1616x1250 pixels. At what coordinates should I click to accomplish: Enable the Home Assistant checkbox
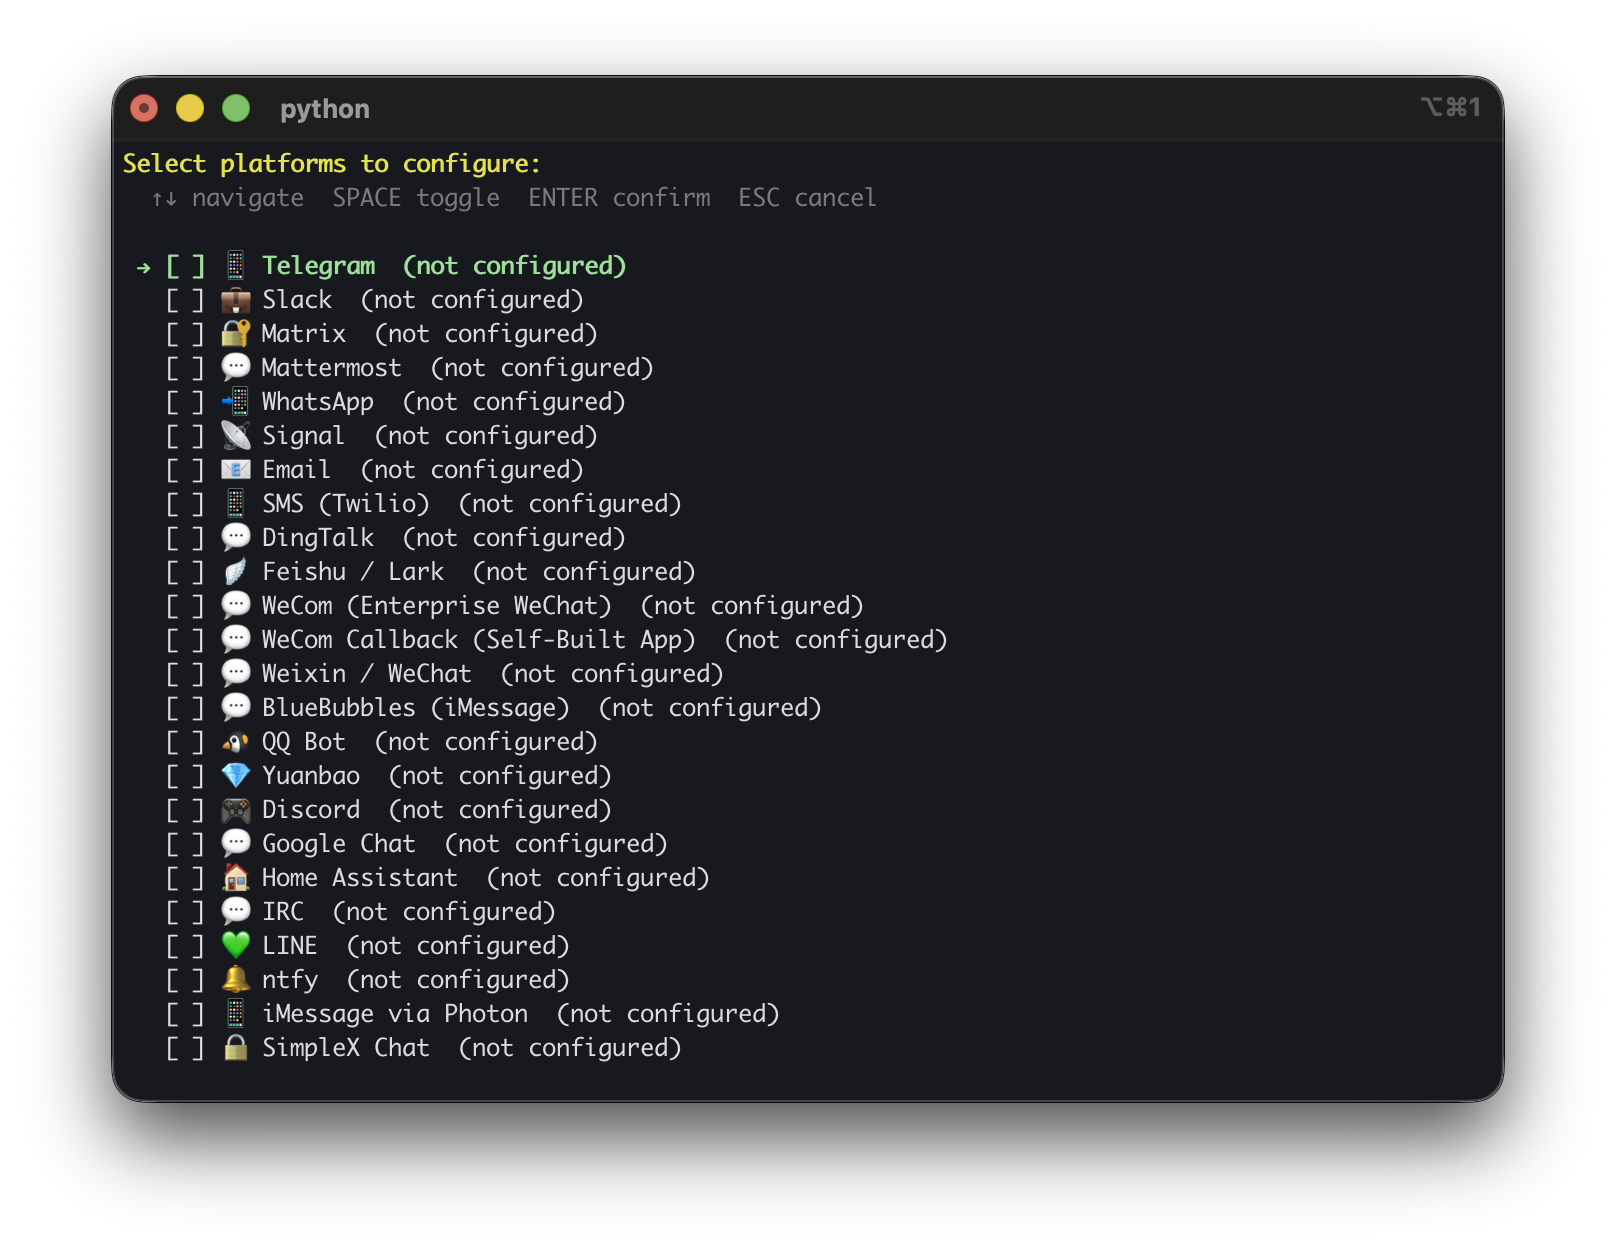coord(185,878)
